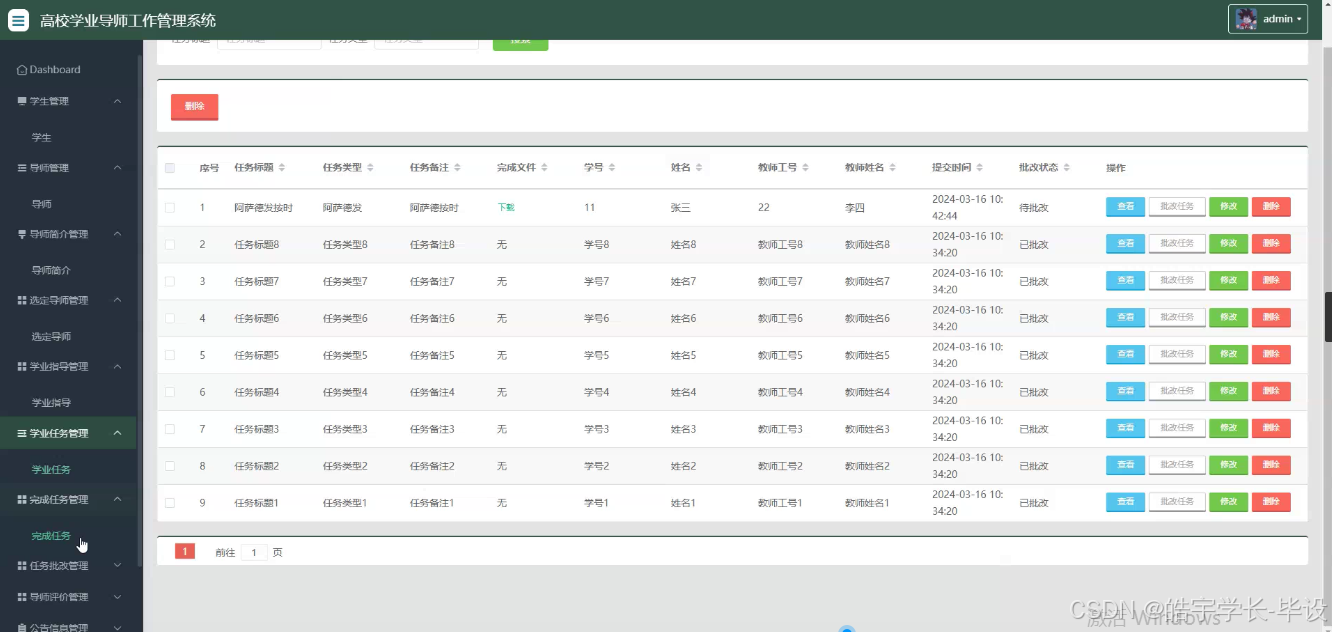This screenshot has width=1332, height=632.
Task: Tick the checkbox for row 任务标题8
Action: tap(170, 244)
